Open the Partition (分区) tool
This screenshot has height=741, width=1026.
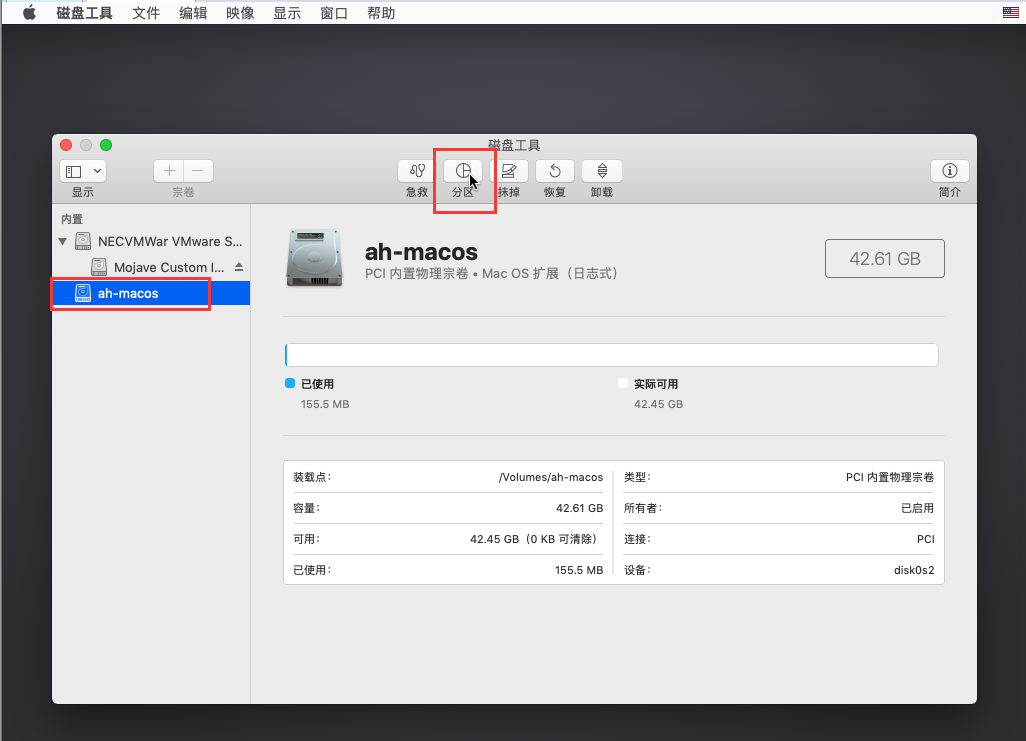coord(462,171)
